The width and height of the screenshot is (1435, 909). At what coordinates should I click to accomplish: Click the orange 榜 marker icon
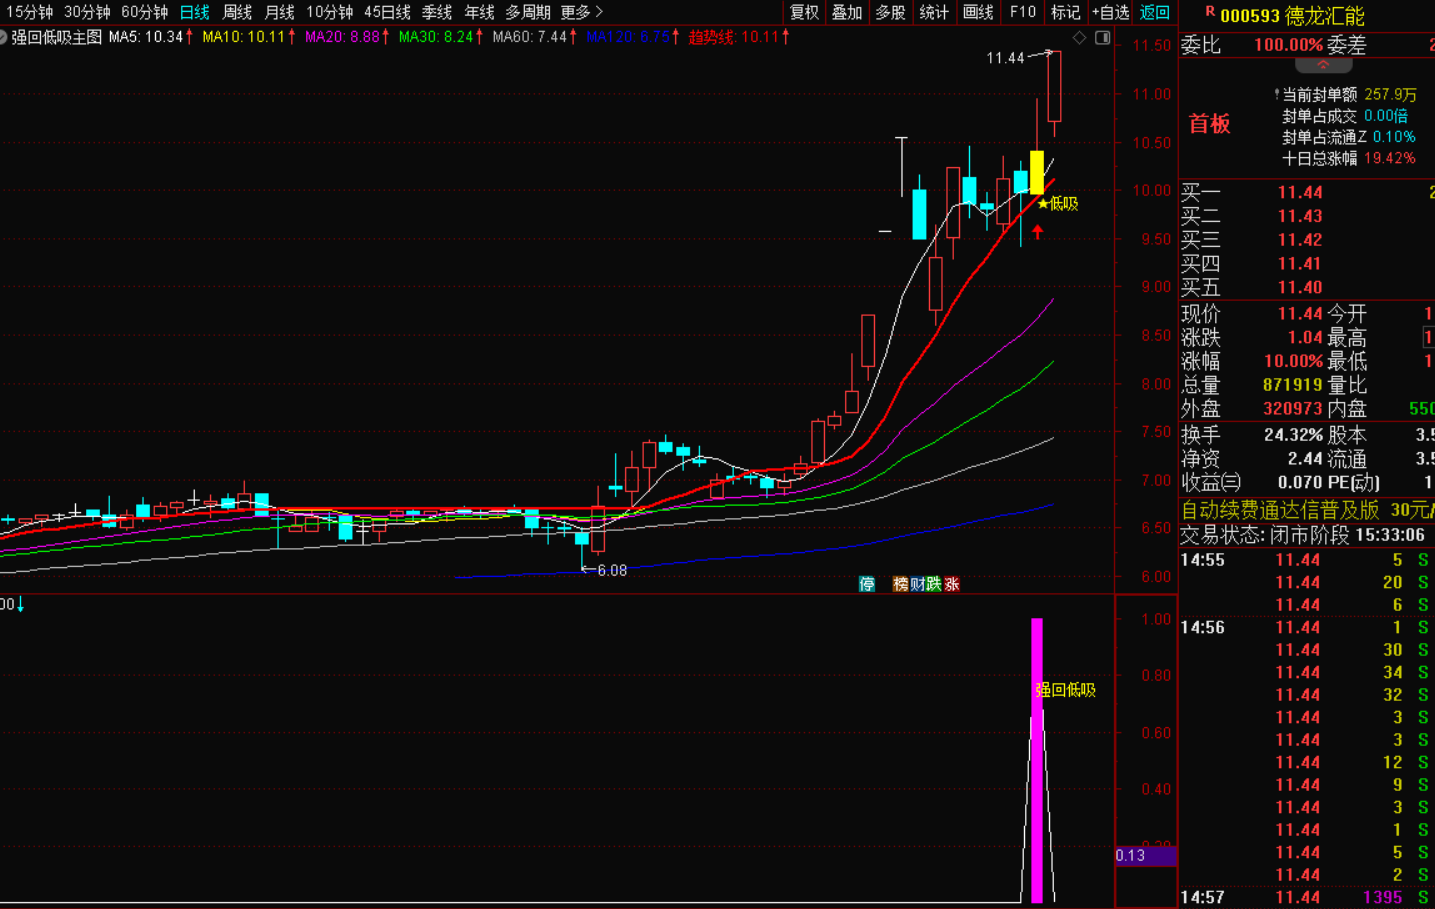pos(900,584)
